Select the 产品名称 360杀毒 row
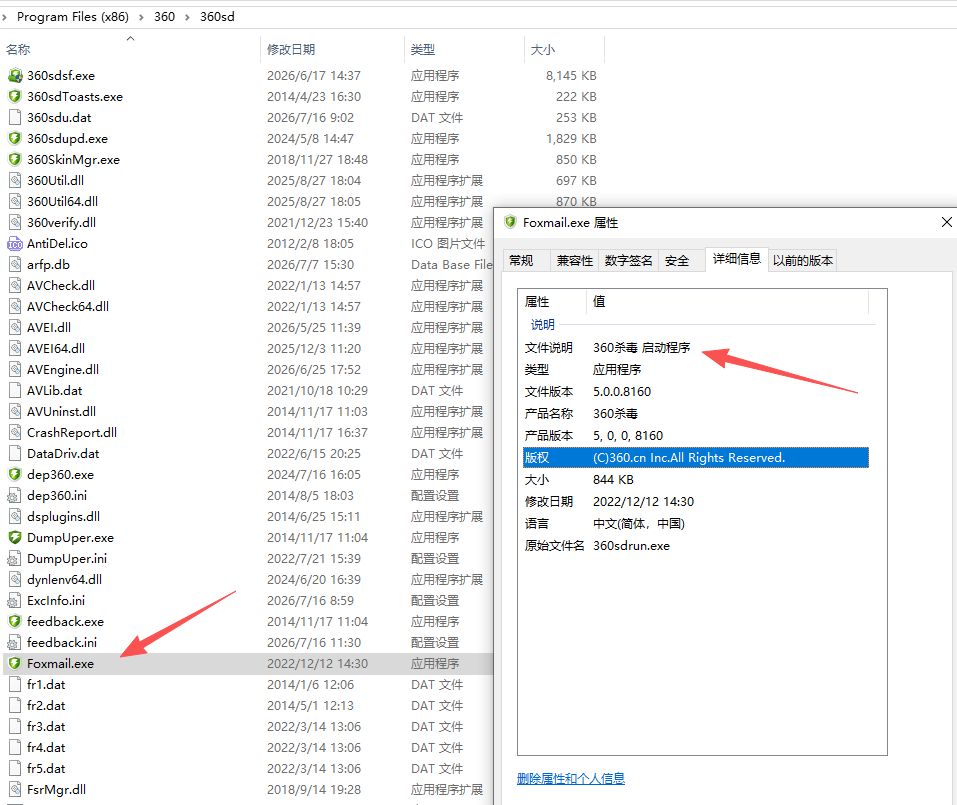 (695, 414)
